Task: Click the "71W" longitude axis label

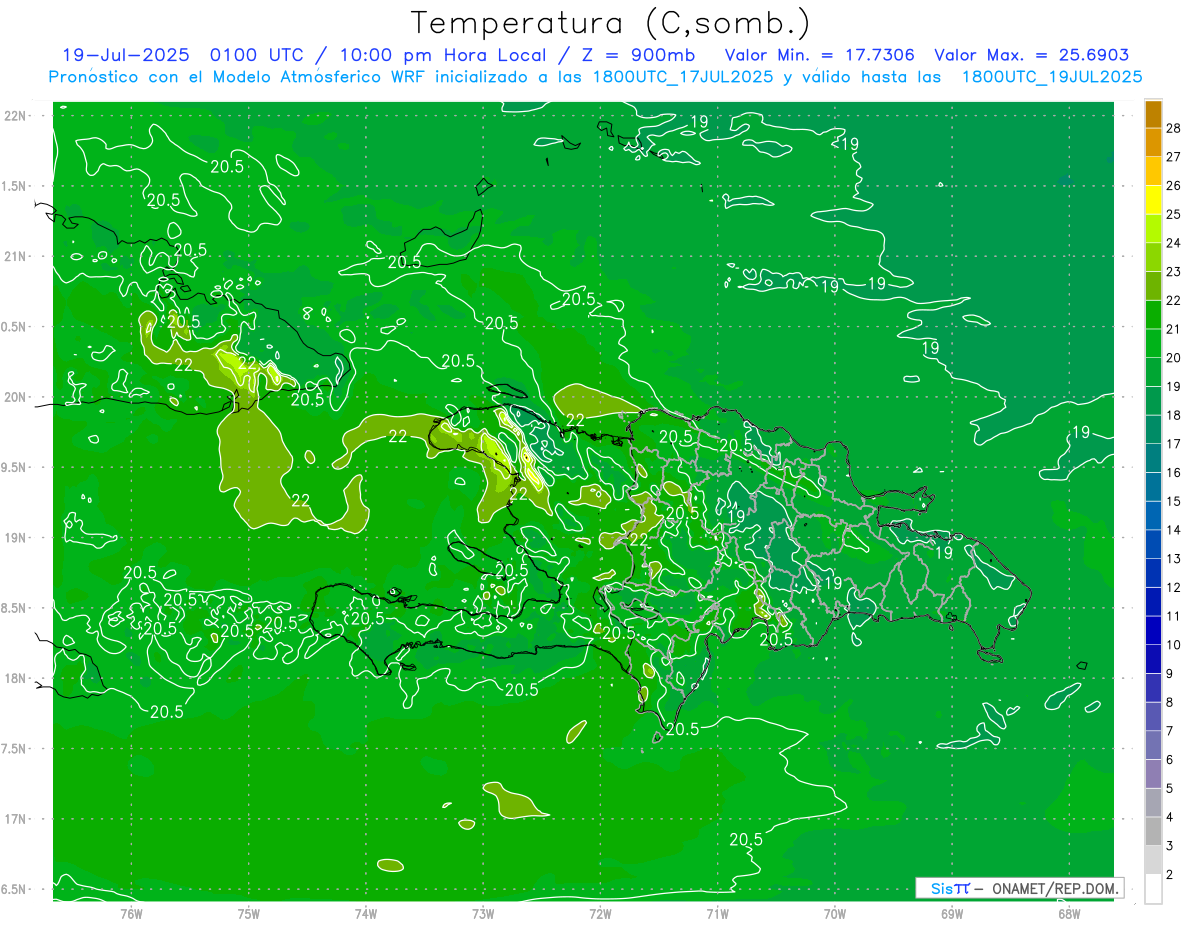Action: pyautogui.click(x=717, y=913)
